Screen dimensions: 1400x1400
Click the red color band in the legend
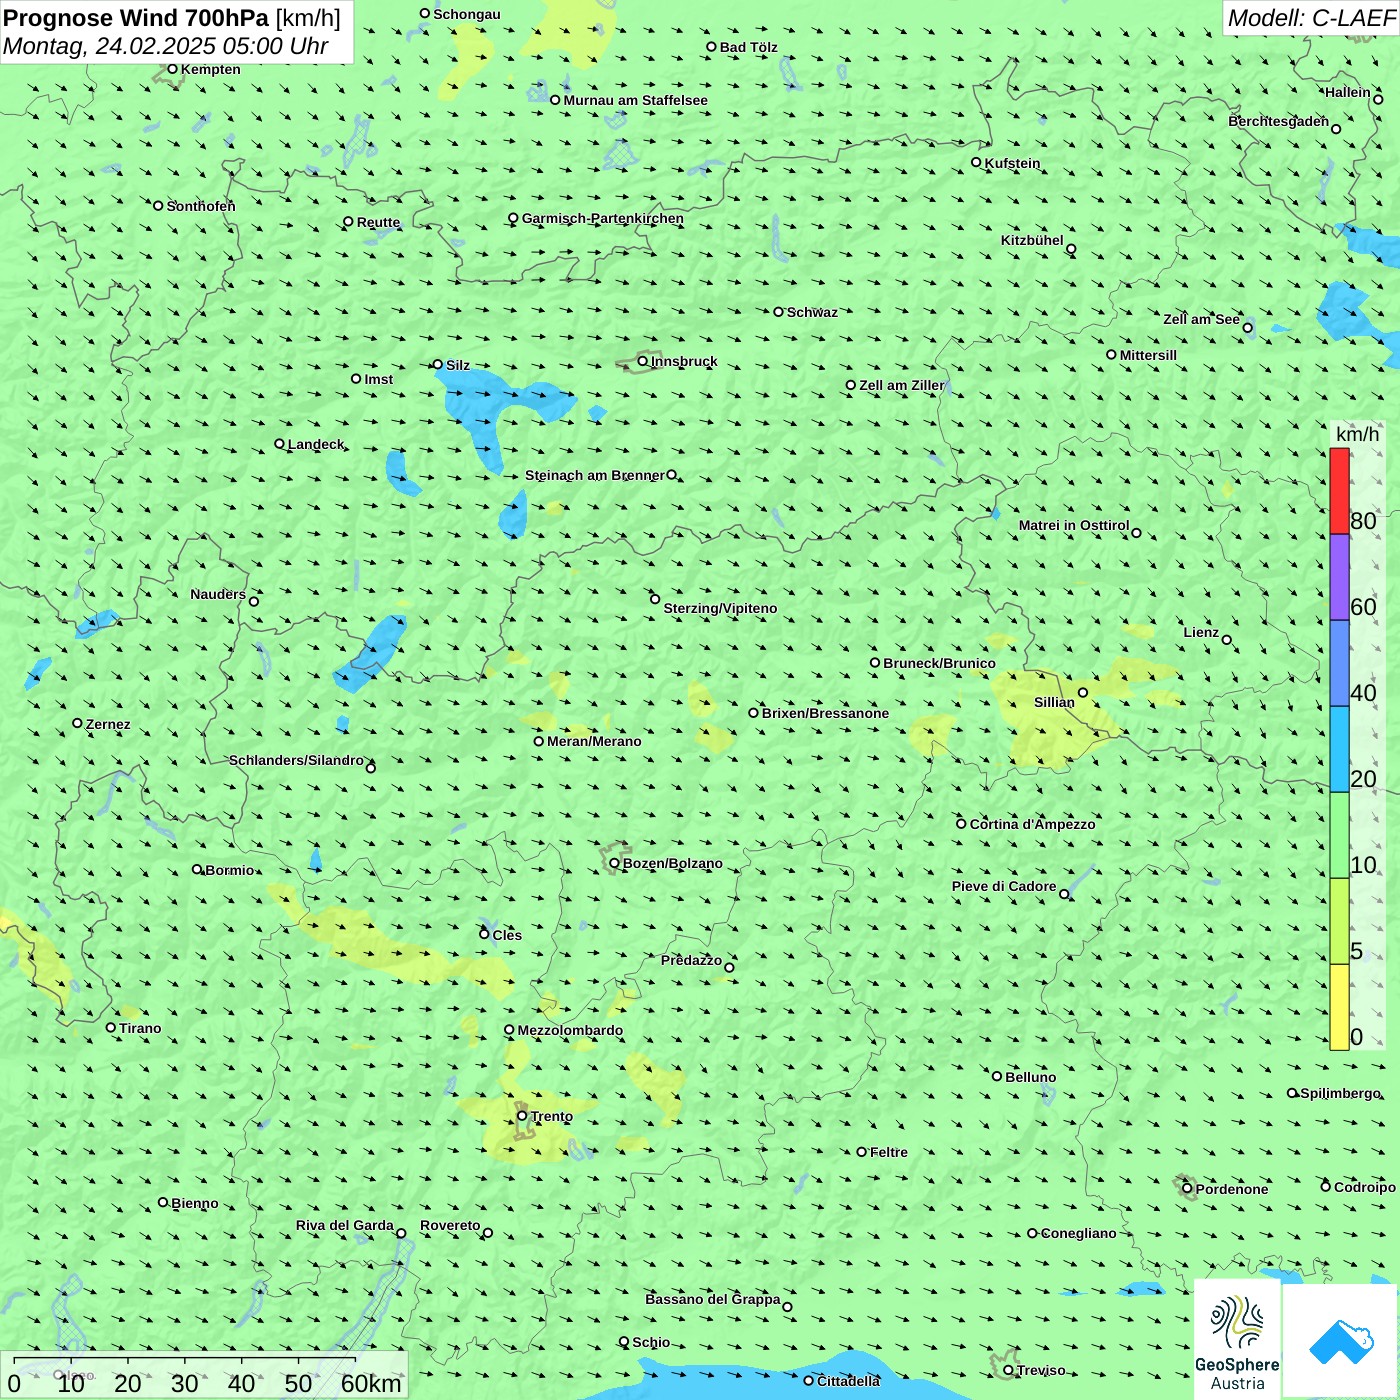pyautogui.click(x=1339, y=491)
